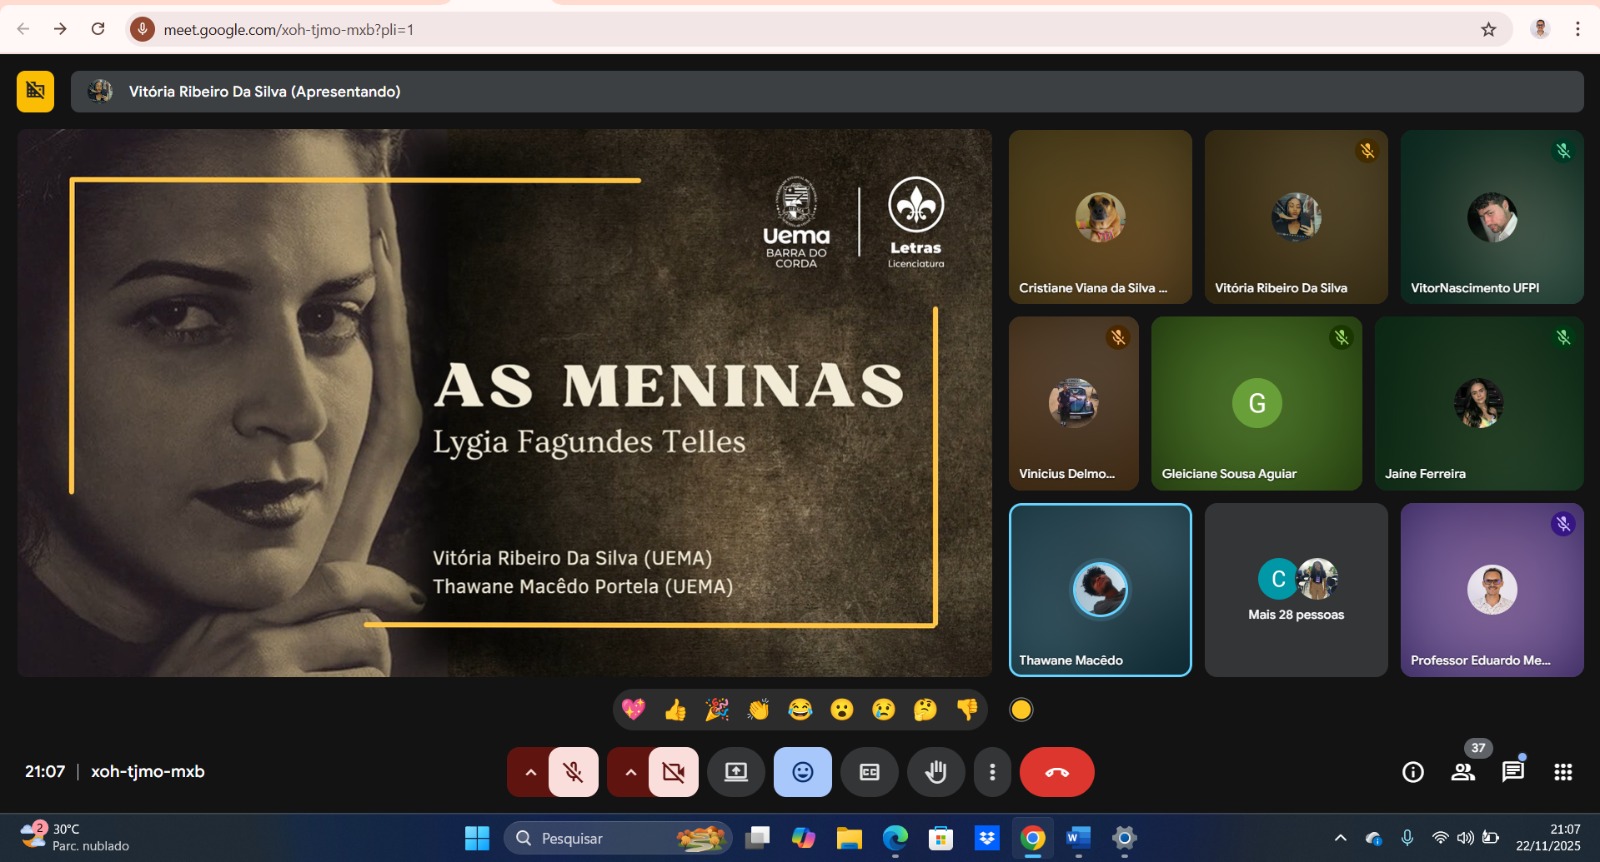Viewport: 1600px width, 862px height.
Task: Turn on closed captions
Action: [870, 772]
